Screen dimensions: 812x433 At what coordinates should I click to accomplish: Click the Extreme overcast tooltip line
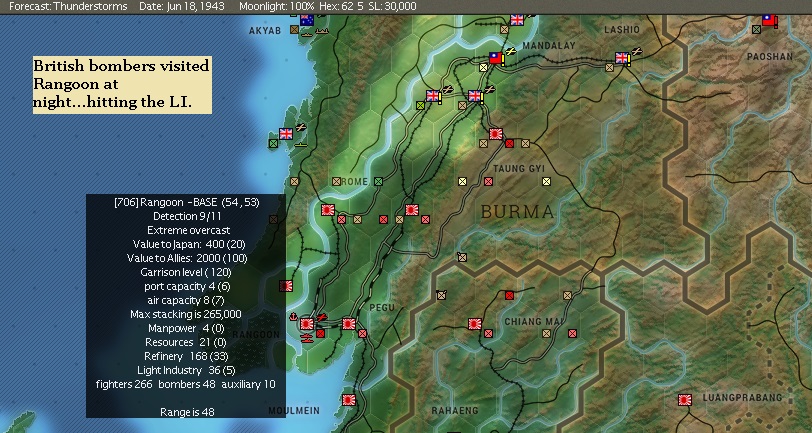[188, 230]
